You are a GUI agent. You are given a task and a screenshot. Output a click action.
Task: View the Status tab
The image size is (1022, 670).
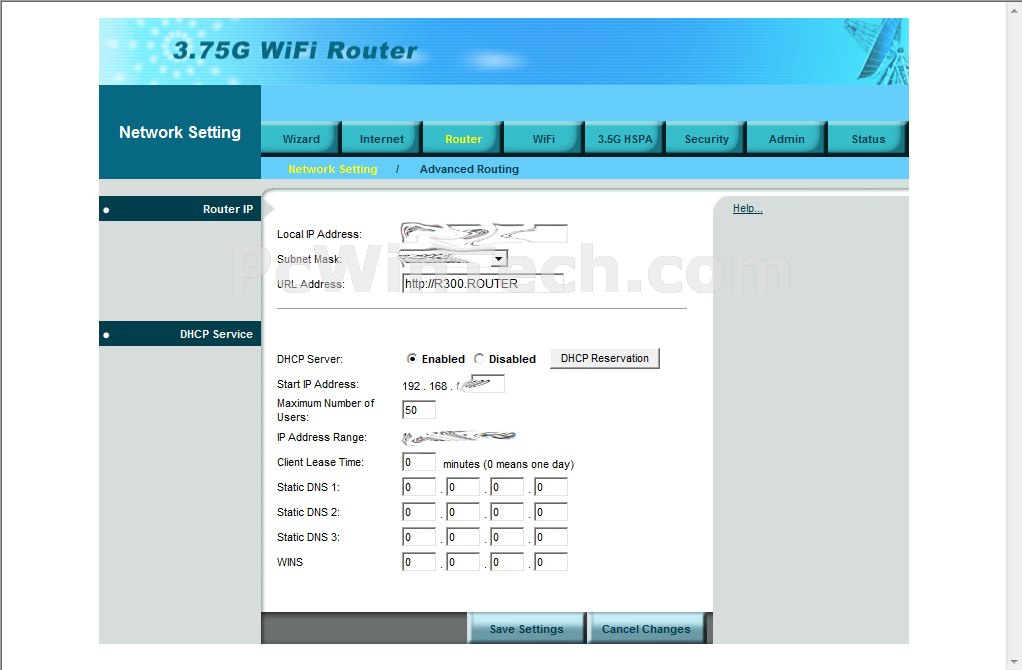(x=868, y=139)
